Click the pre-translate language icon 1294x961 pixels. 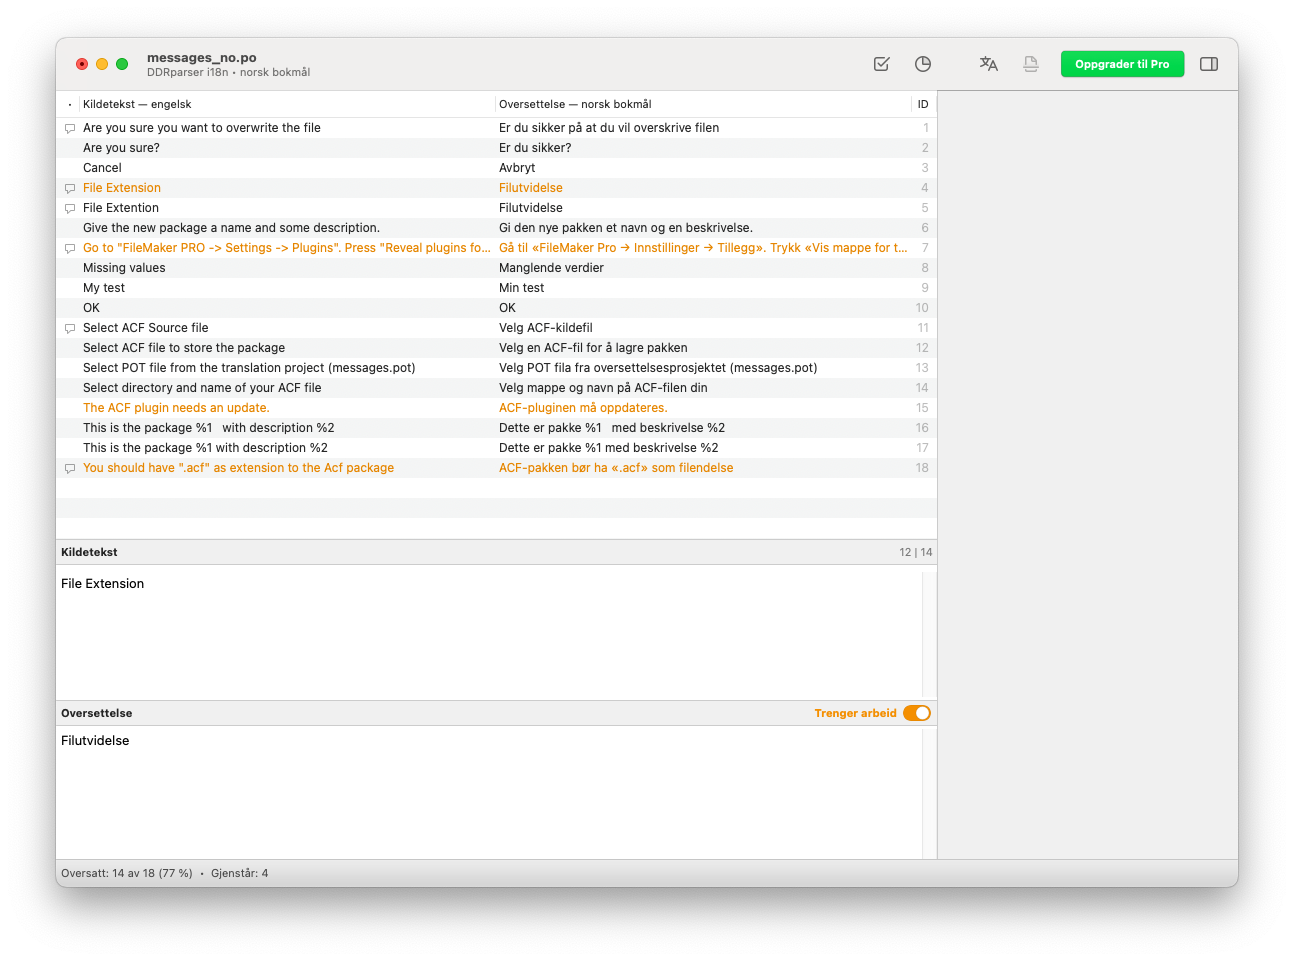[988, 64]
